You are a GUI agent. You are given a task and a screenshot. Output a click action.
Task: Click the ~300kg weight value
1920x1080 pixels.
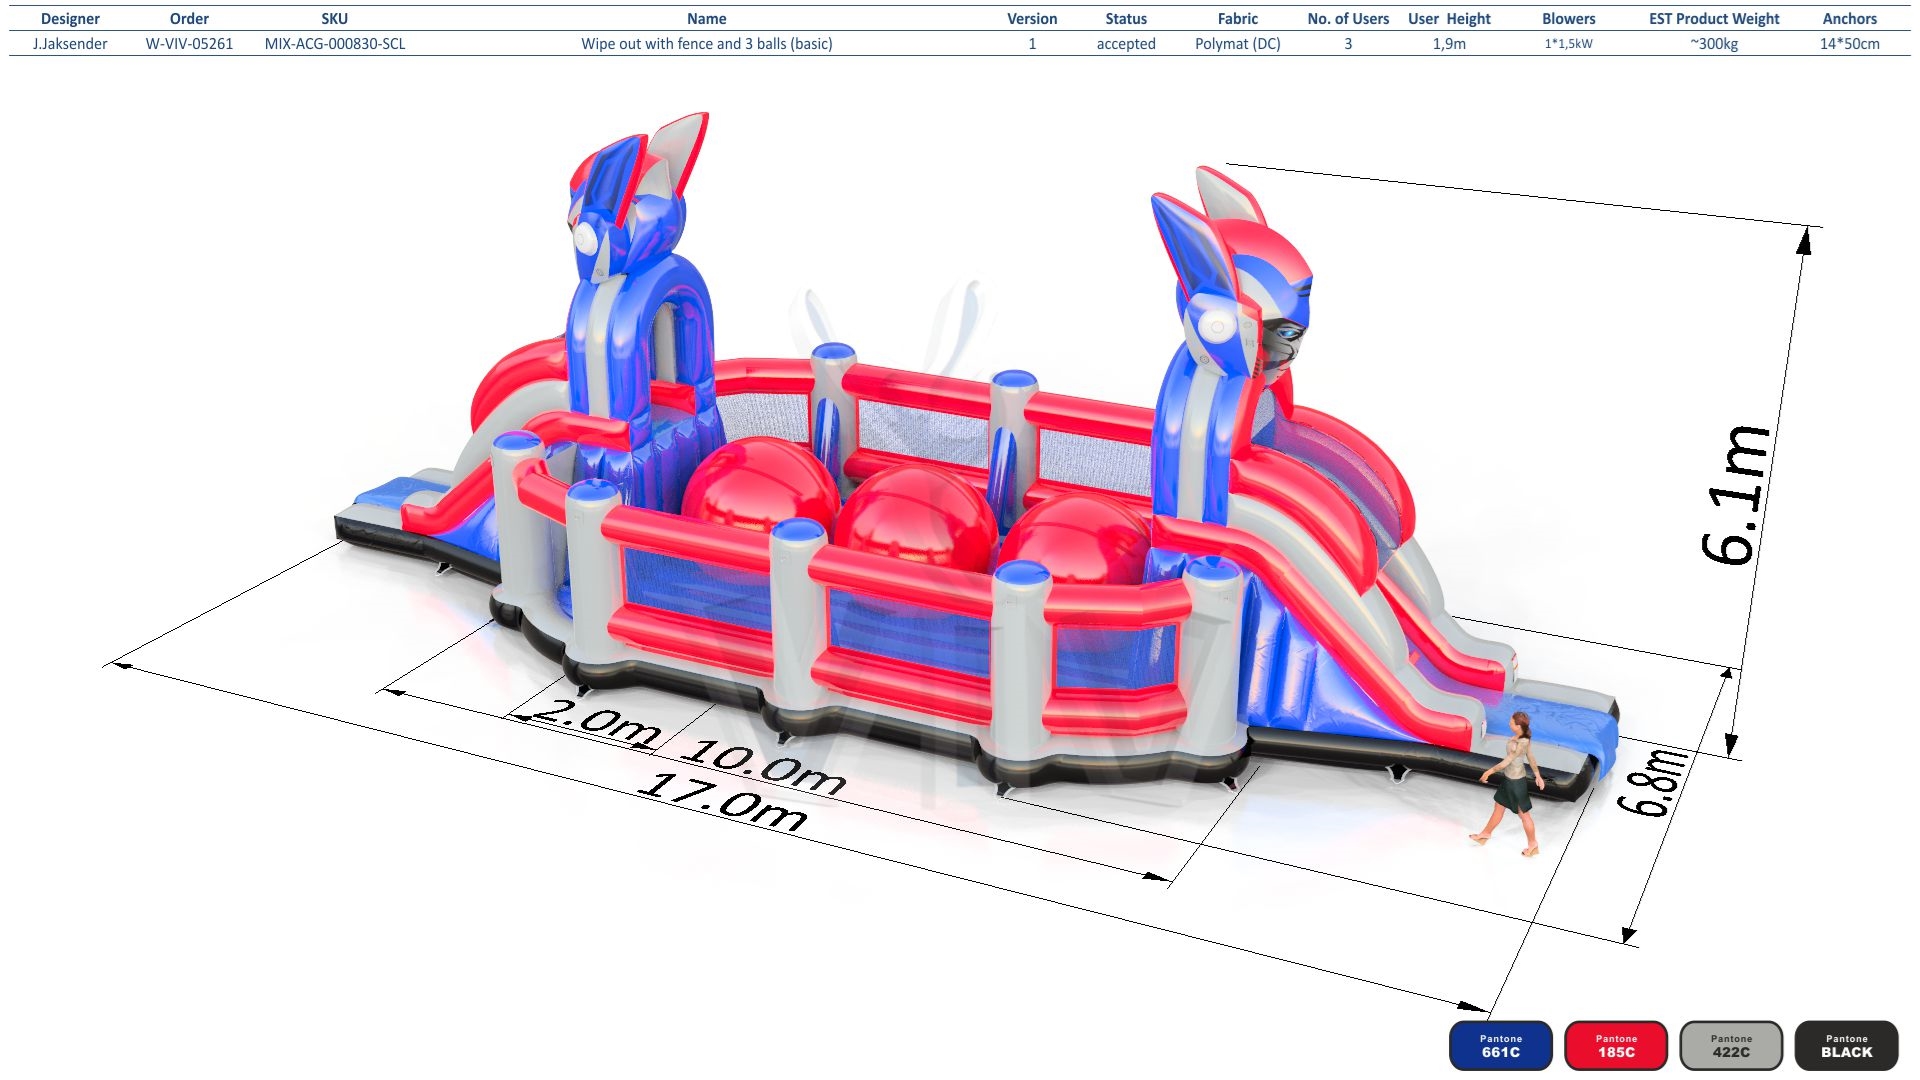1714,44
